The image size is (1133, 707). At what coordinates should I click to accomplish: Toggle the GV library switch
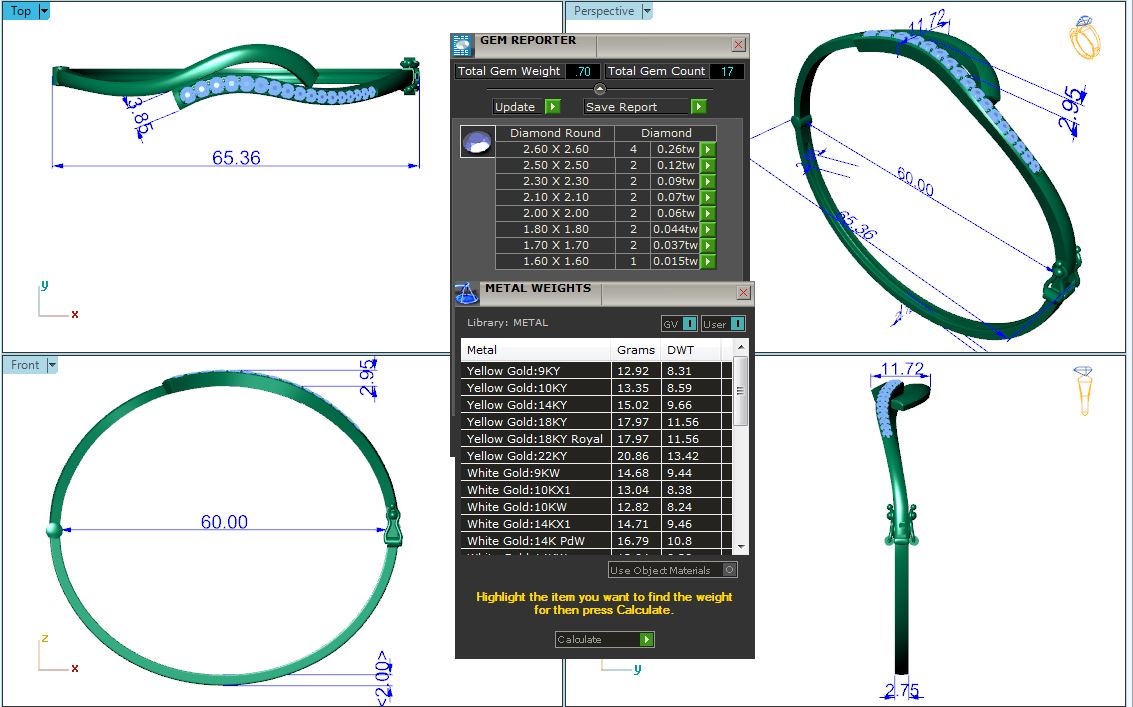(x=680, y=323)
